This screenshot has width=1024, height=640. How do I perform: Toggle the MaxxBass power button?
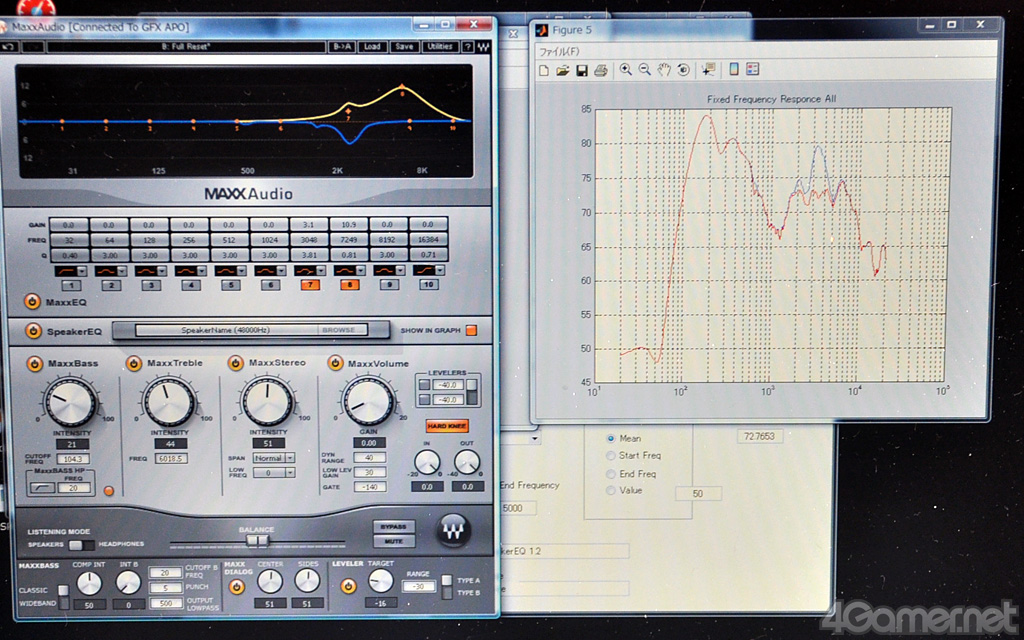33,363
